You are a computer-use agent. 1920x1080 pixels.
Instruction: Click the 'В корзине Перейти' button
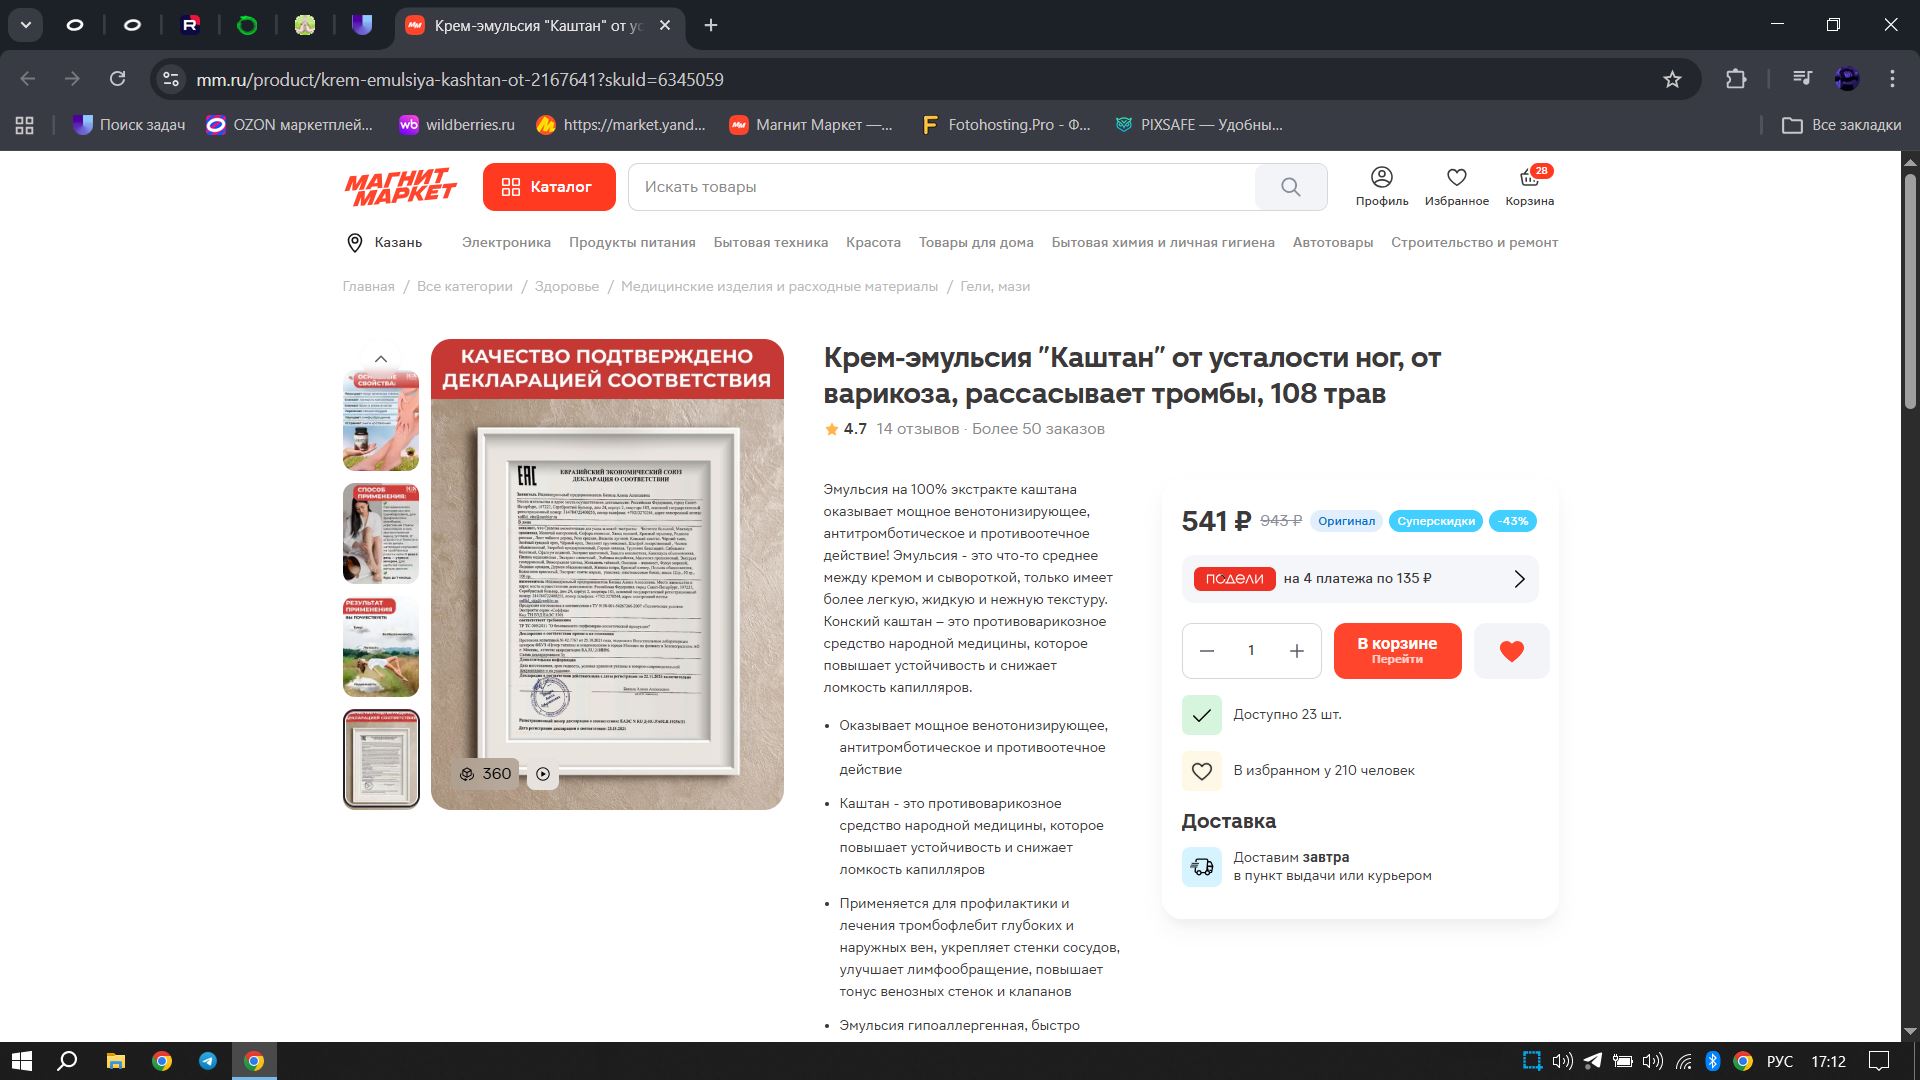click(x=1397, y=651)
